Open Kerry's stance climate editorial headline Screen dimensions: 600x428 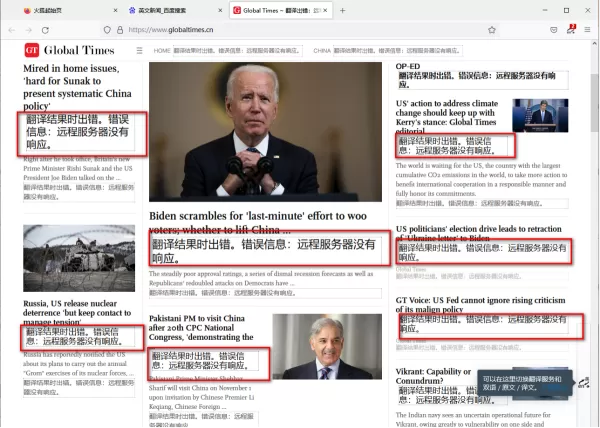(447, 117)
